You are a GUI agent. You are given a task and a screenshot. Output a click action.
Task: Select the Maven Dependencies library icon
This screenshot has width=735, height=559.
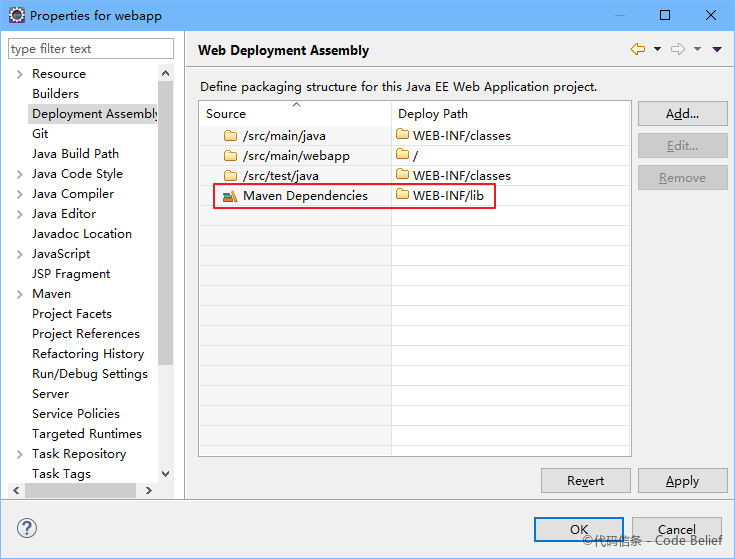pos(230,196)
